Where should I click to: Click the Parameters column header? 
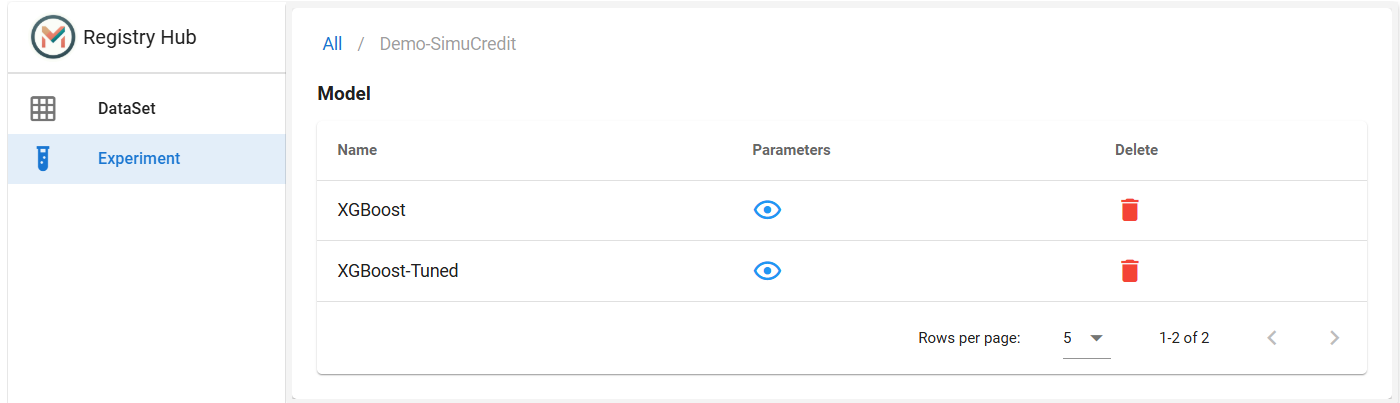point(792,150)
